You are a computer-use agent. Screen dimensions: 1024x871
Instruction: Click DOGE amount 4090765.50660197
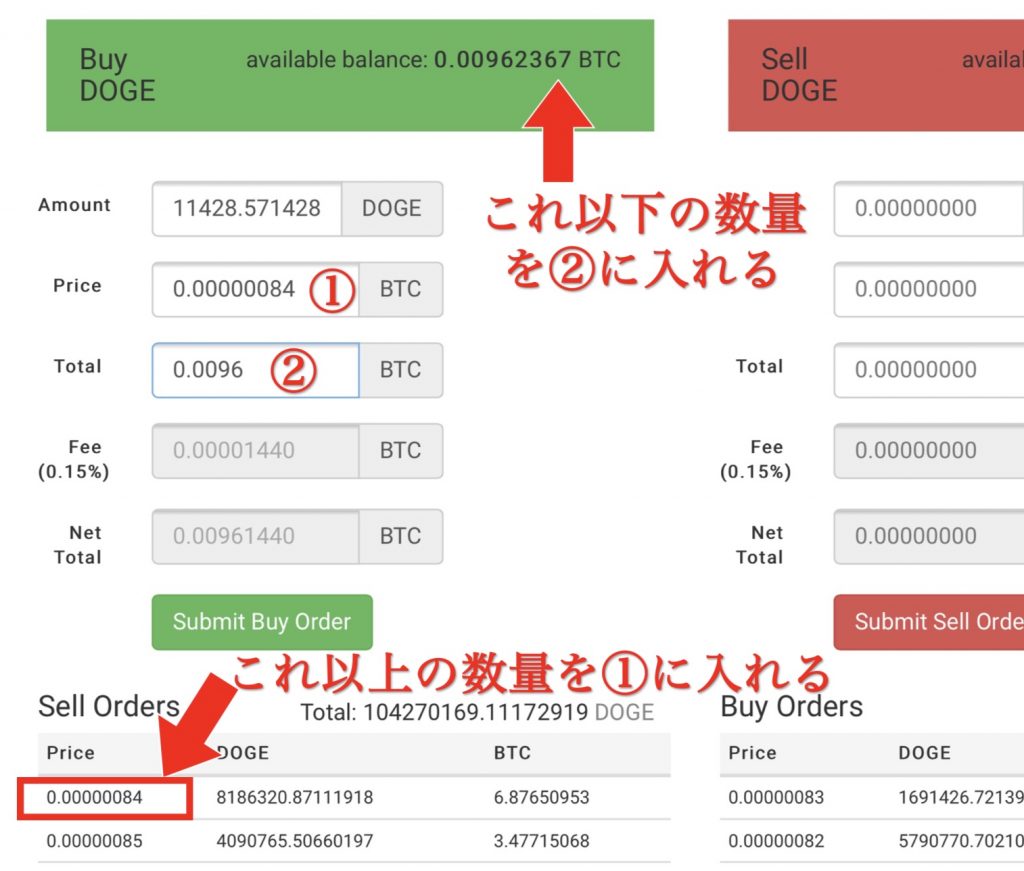(x=295, y=841)
